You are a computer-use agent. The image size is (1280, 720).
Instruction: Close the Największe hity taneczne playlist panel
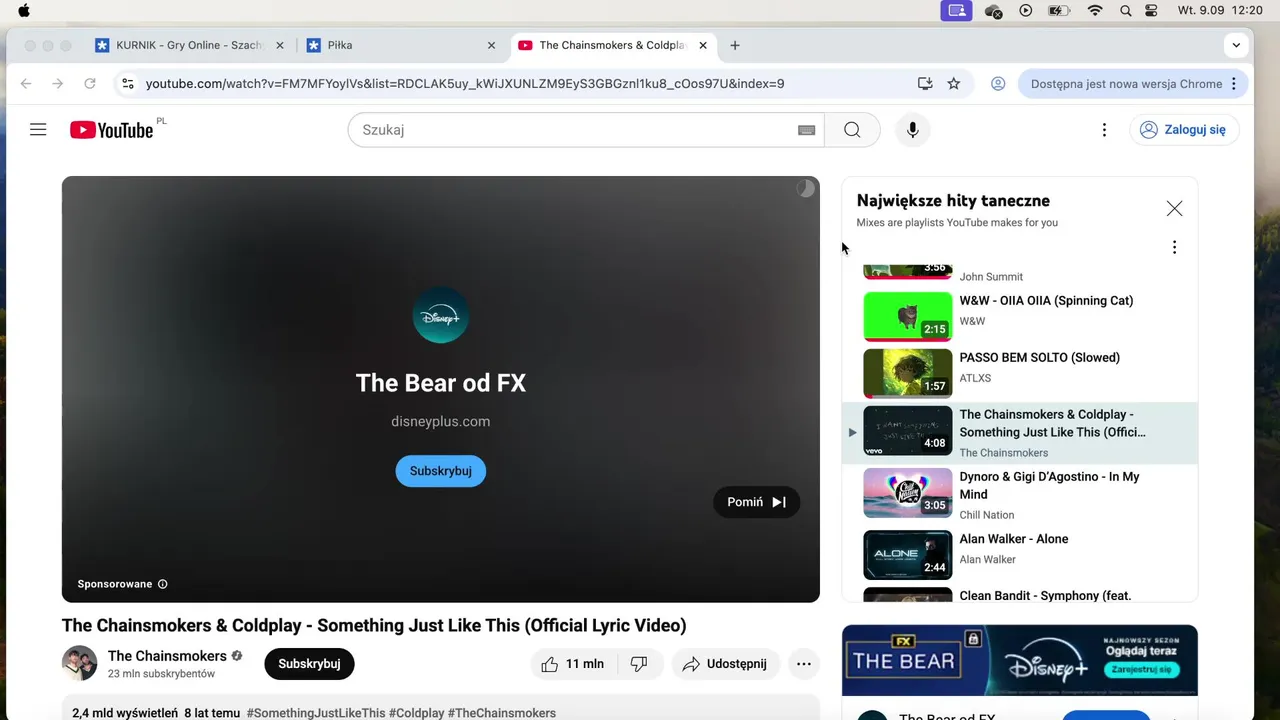(x=1174, y=208)
